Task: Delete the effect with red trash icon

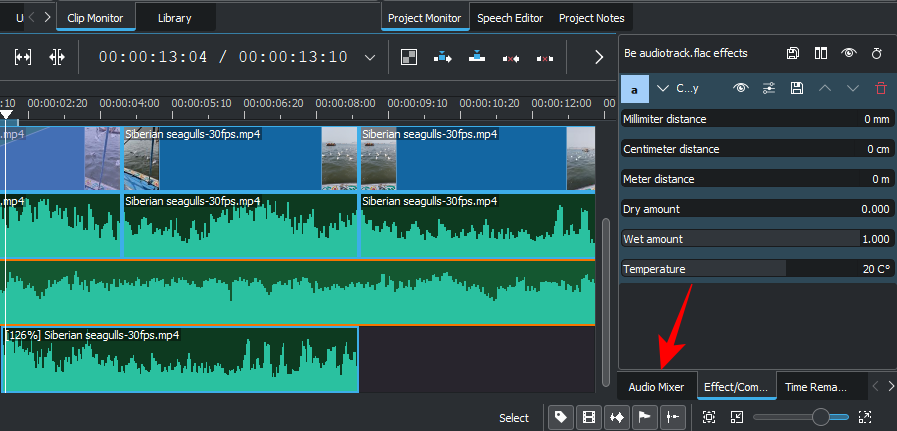Action: coord(880,88)
